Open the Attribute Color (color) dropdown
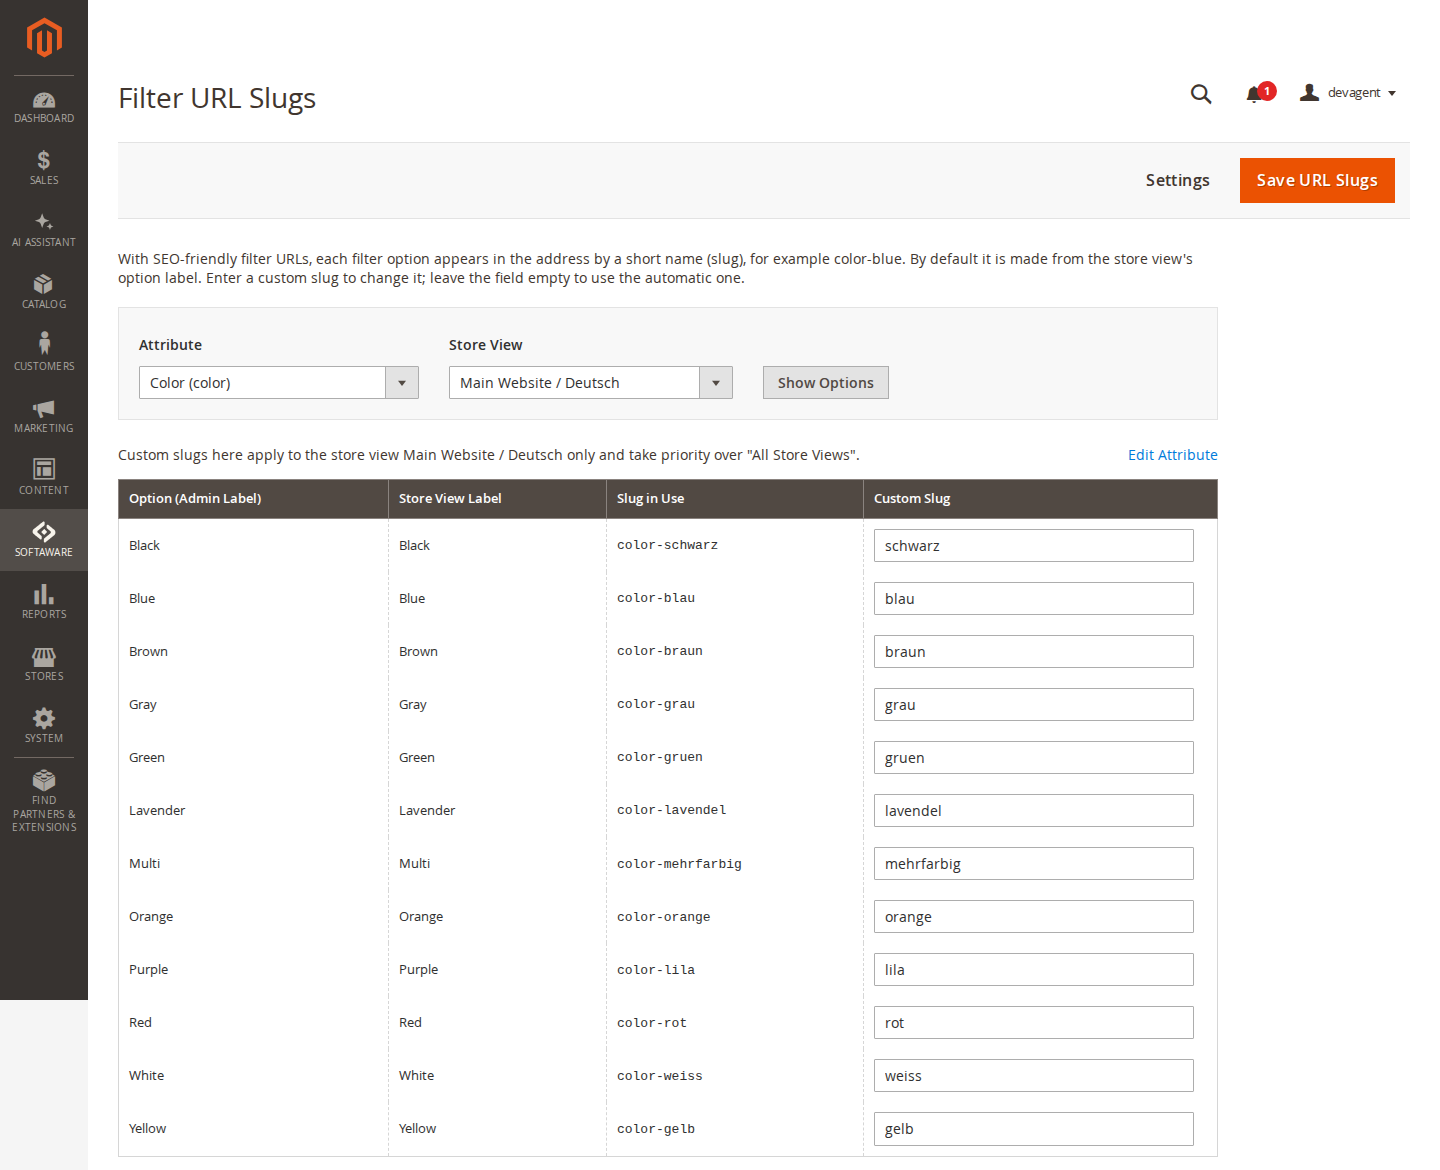1440x1170 pixels. click(x=279, y=383)
